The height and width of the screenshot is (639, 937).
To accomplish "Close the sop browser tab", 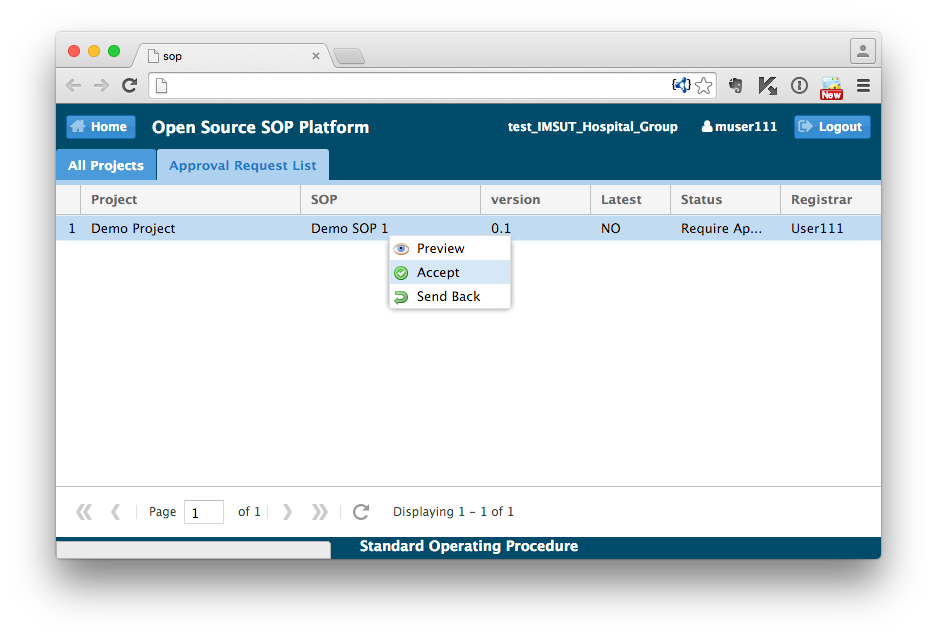I will (316, 56).
